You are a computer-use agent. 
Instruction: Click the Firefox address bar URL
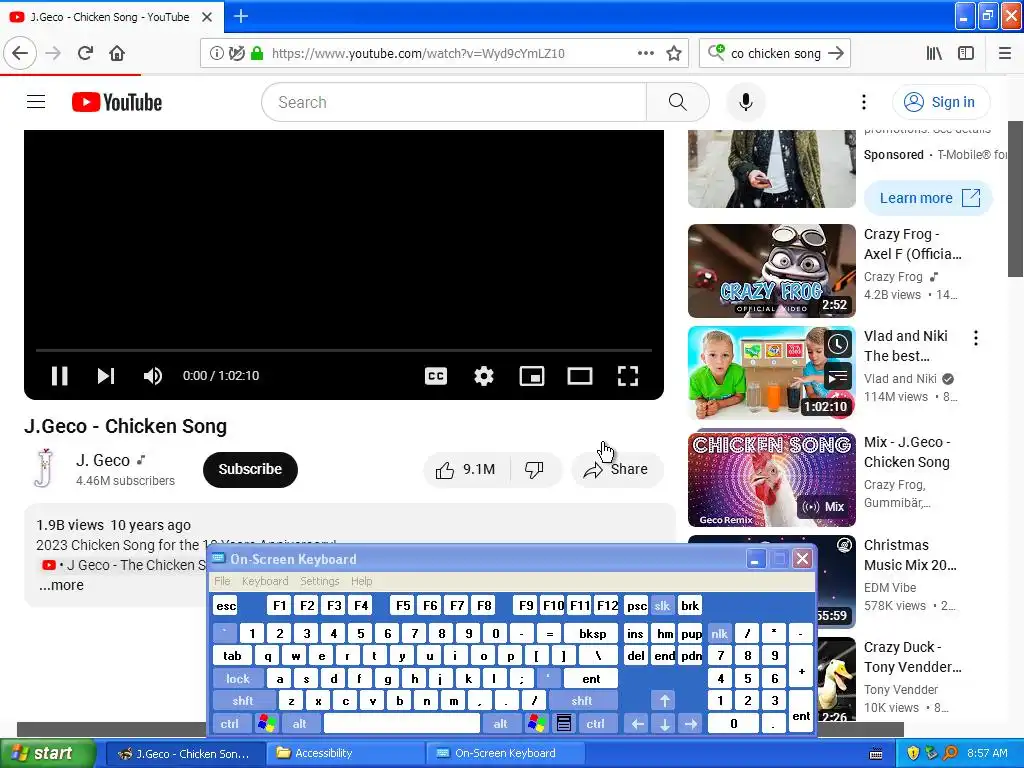[418, 54]
